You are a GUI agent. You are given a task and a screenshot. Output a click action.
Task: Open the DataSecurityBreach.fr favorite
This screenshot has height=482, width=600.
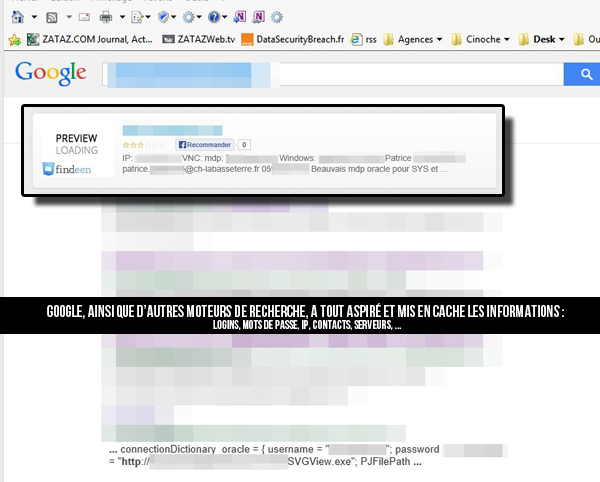coord(293,39)
